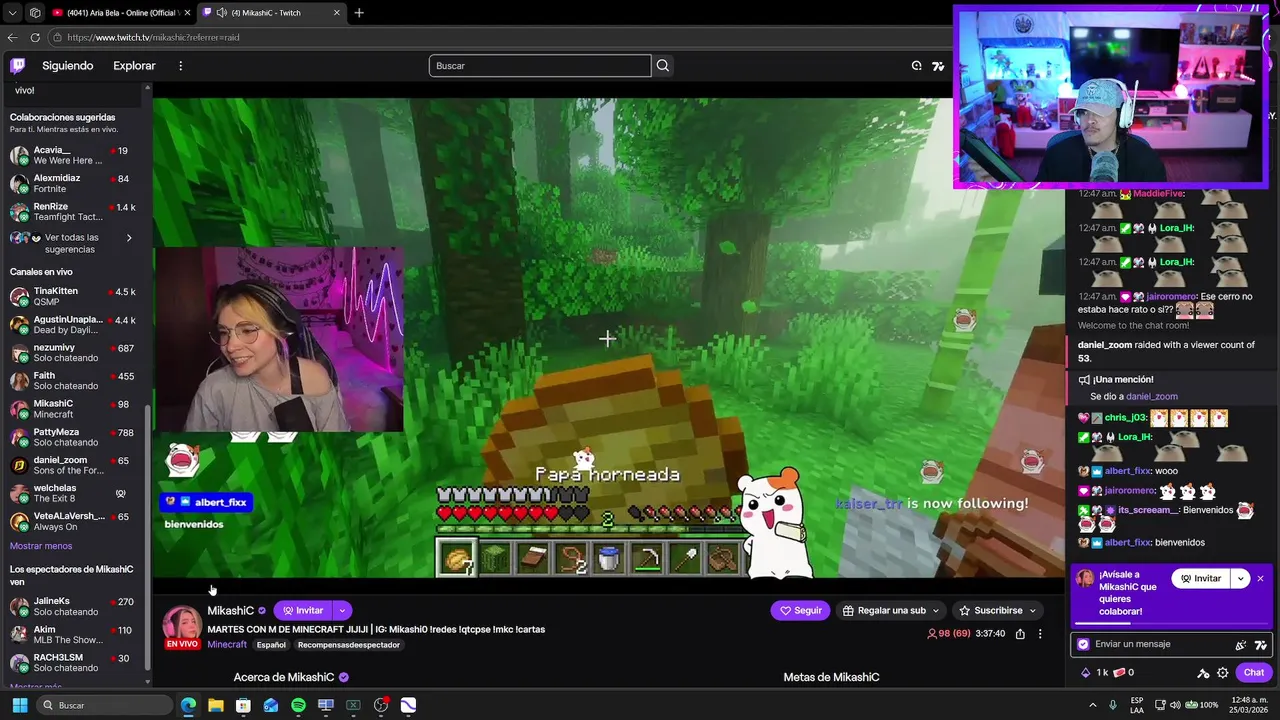Open the browser tab list dropdown
The width and height of the screenshot is (1280, 720).
(x=12, y=13)
